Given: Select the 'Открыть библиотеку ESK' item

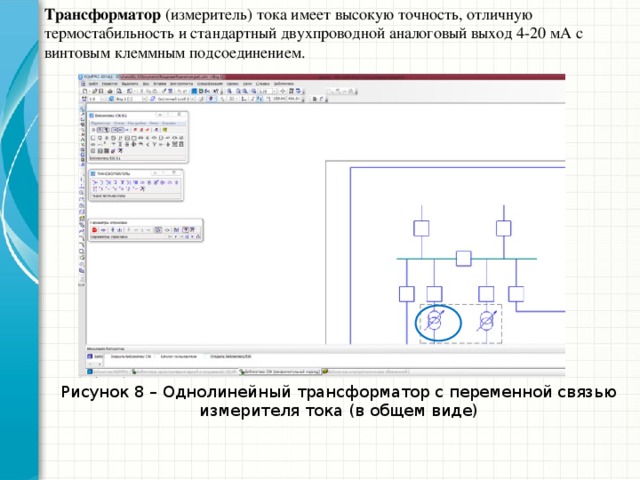Looking at the screenshot, I should click(231, 357).
